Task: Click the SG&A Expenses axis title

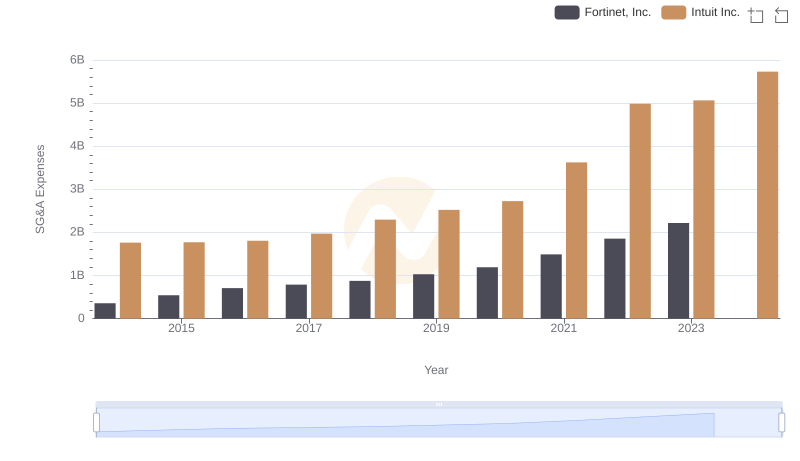Action: (x=40, y=189)
